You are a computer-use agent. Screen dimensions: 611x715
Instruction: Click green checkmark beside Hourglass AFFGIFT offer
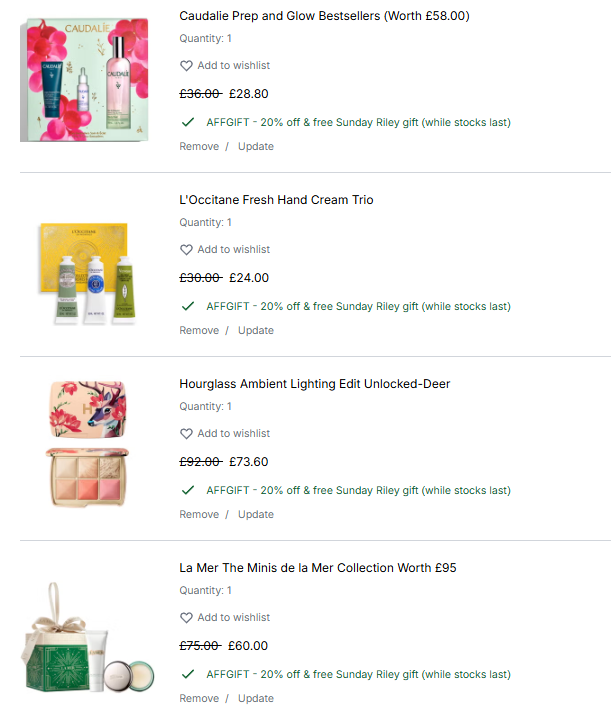pos(188,490)
